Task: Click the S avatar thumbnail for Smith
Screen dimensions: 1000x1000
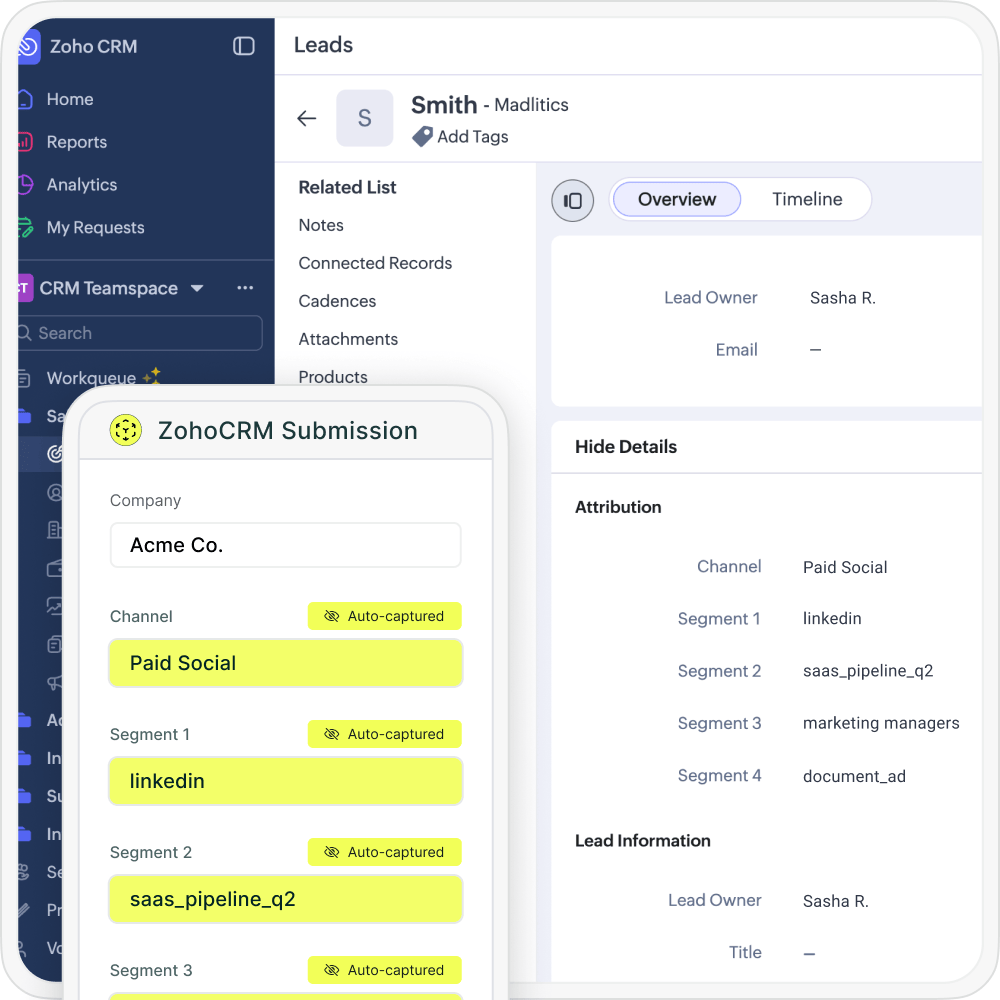Action: tap(365, 119)
